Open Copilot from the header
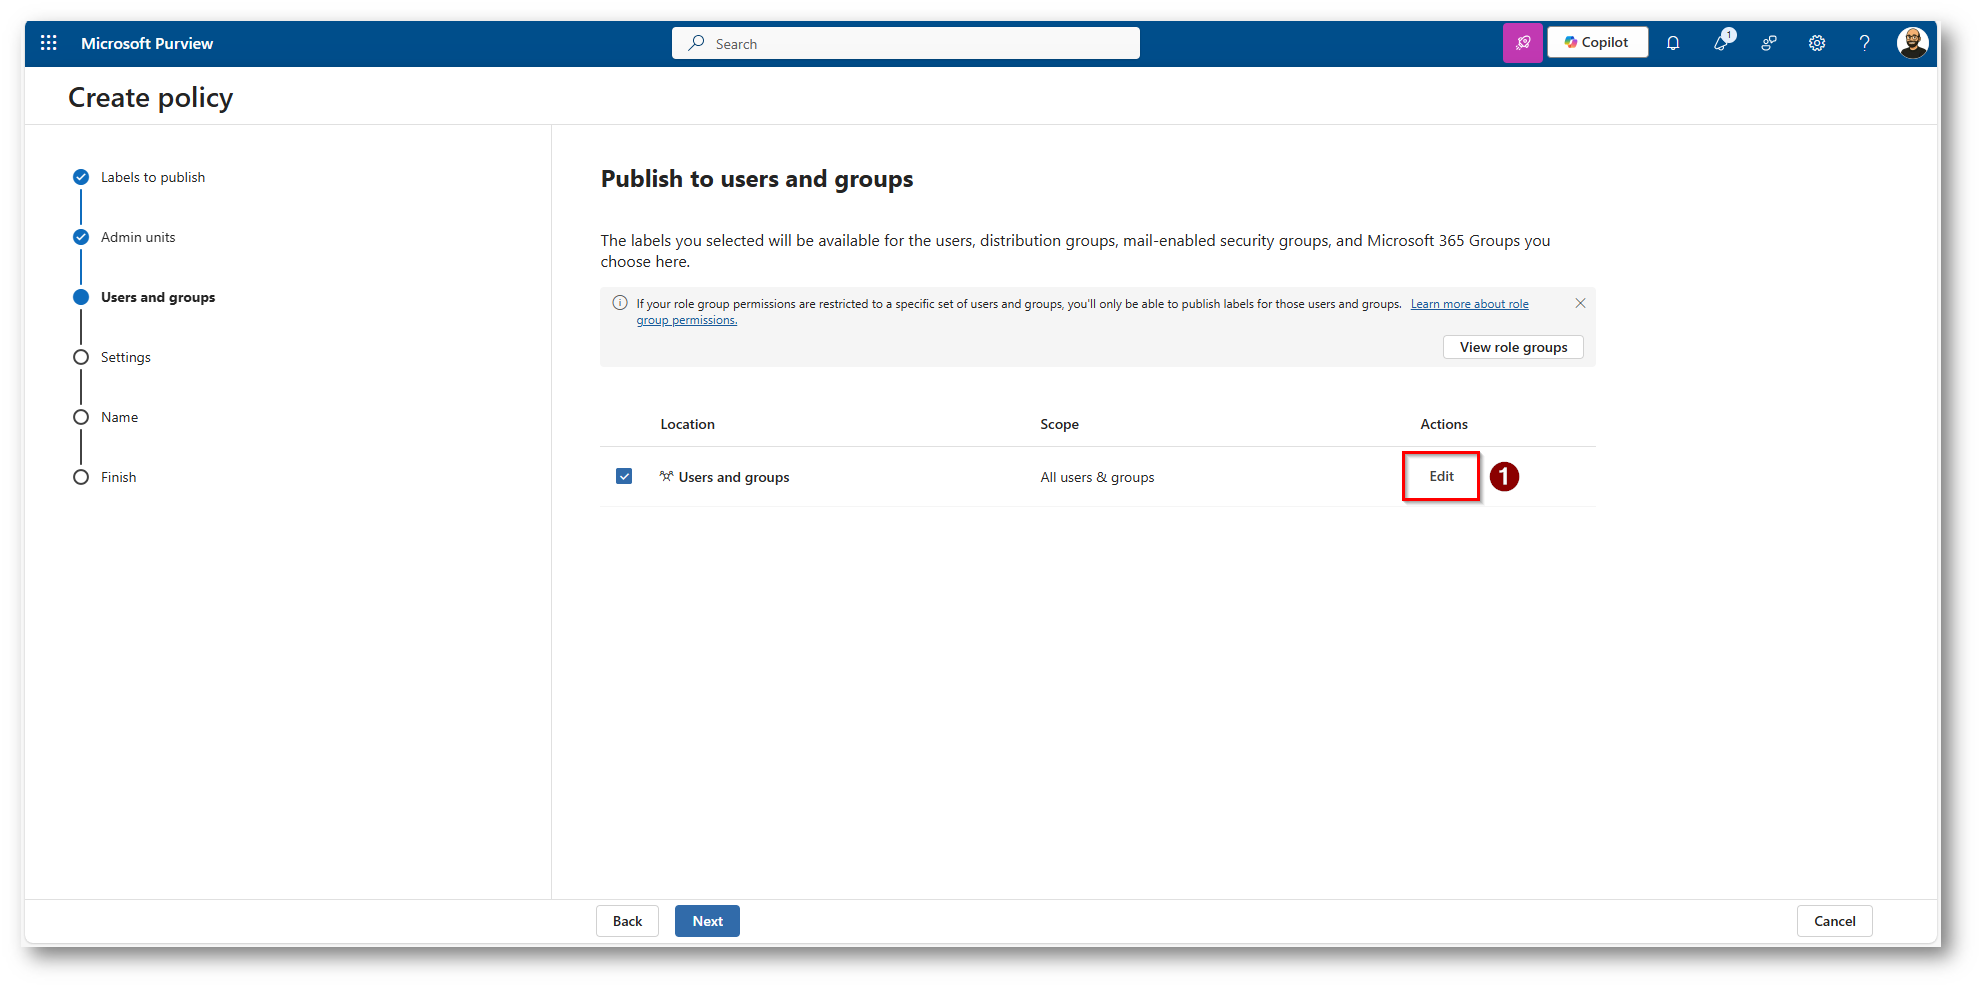The width and height of the screenshot is (1983, 989). pyautogui.click(x=1597, y=43)
